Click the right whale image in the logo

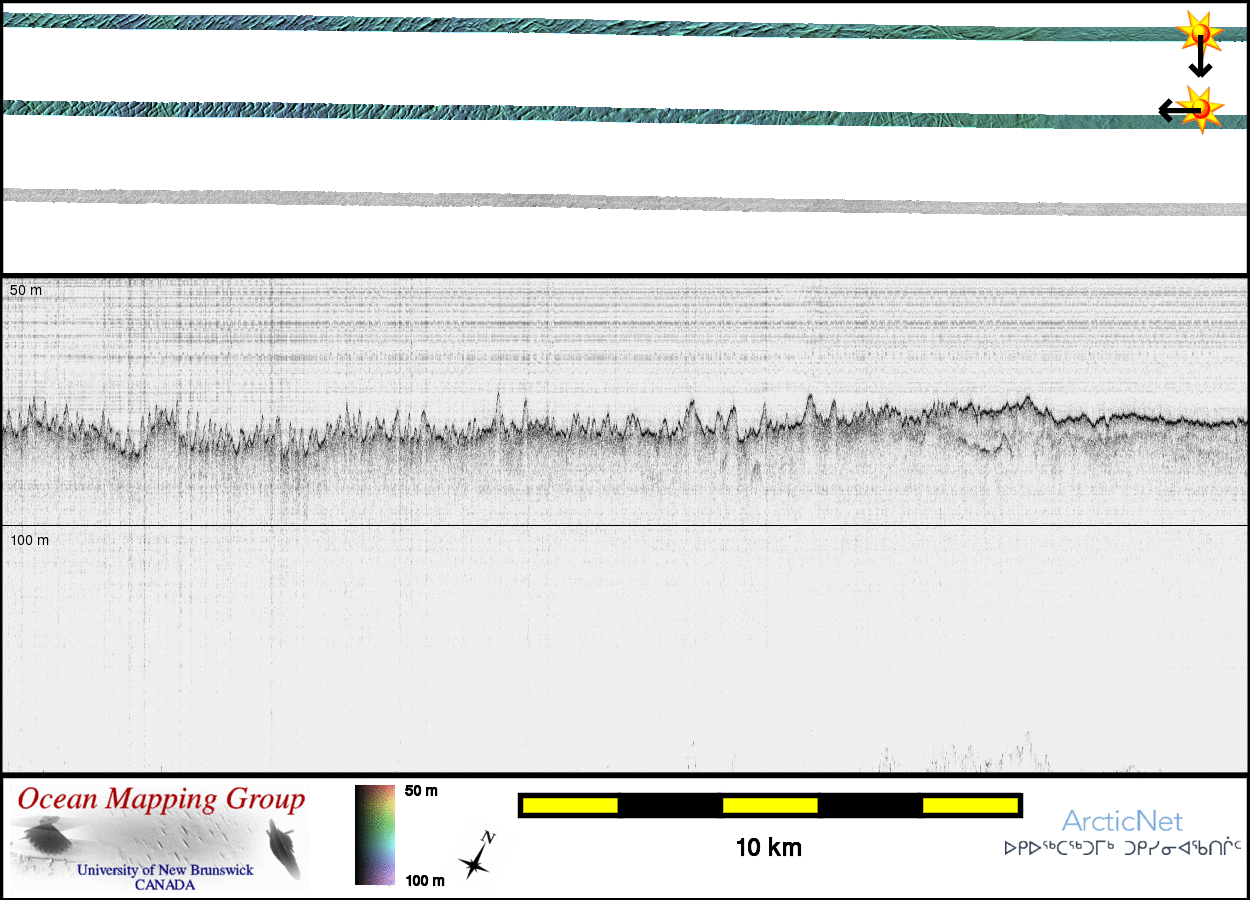click(x=283, y=848)
